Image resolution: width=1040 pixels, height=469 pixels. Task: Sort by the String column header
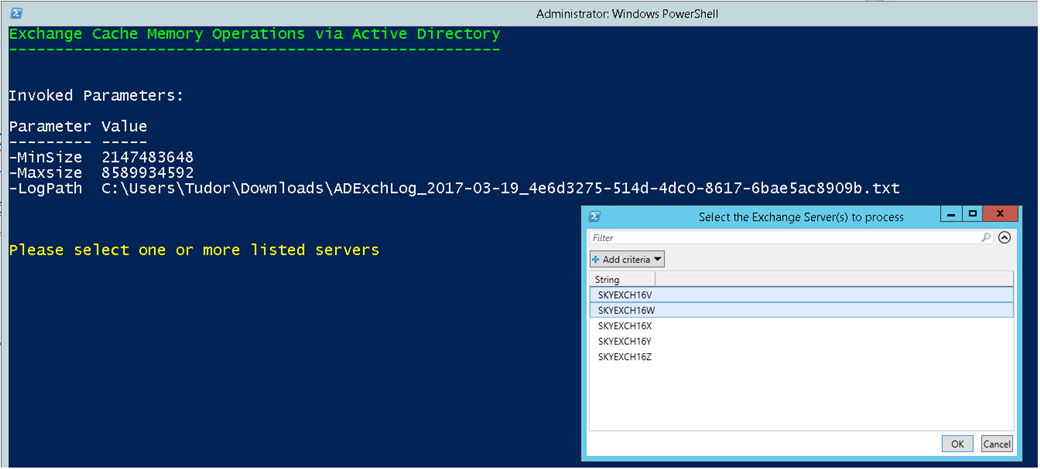point(621,279)
